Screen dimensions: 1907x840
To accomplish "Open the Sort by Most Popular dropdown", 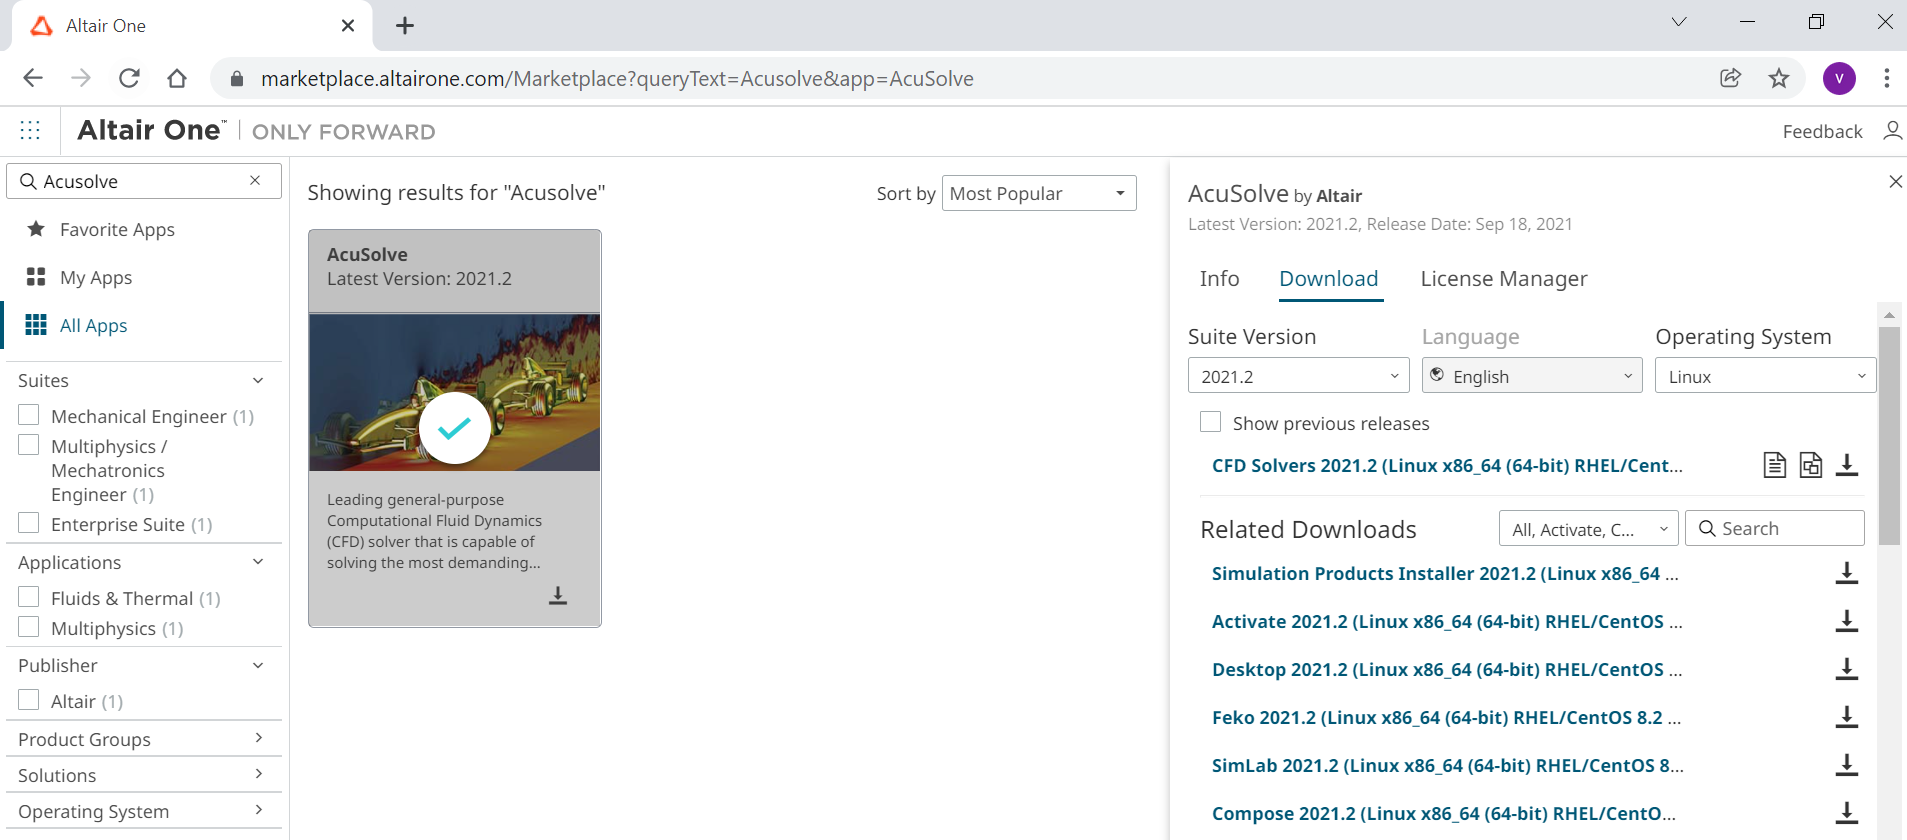I will tap(1038, 193).
